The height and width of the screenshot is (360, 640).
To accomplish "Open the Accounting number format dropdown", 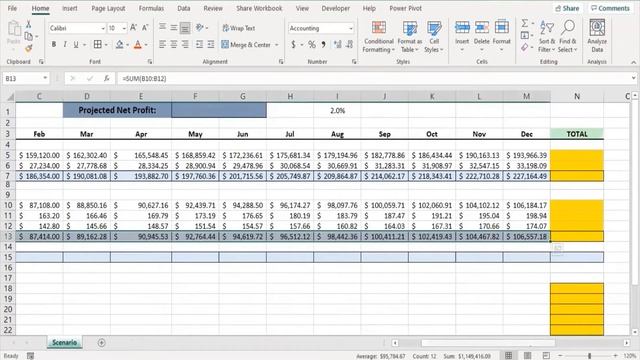I will pyautogui.click(x=350, y=28).
